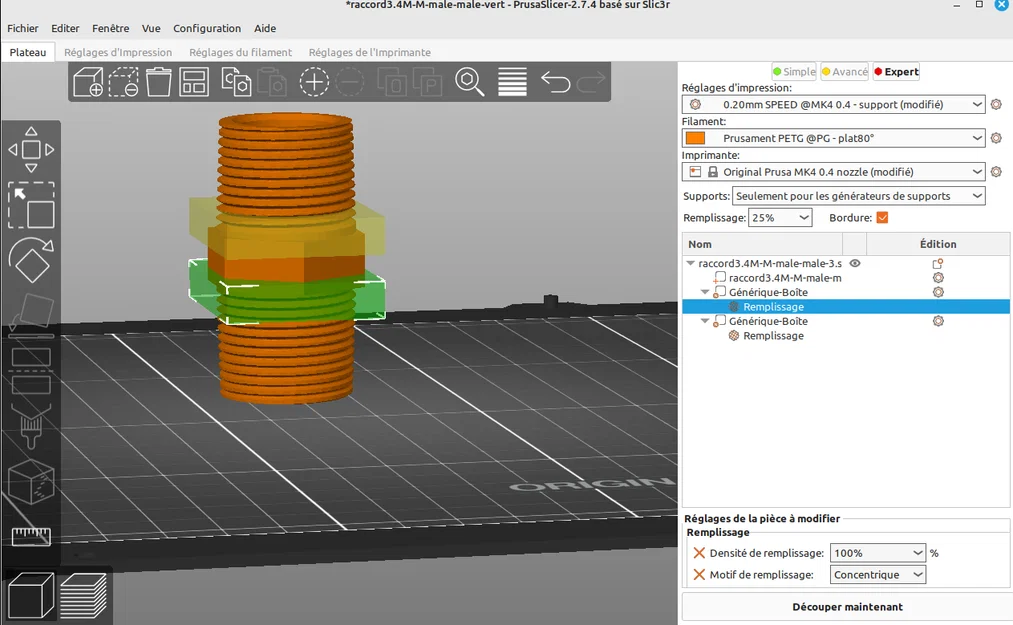Image resolution: width=1013 pixels, height=625 pixels.
Task: Open the Fichier menu
Action: [23, 28]
